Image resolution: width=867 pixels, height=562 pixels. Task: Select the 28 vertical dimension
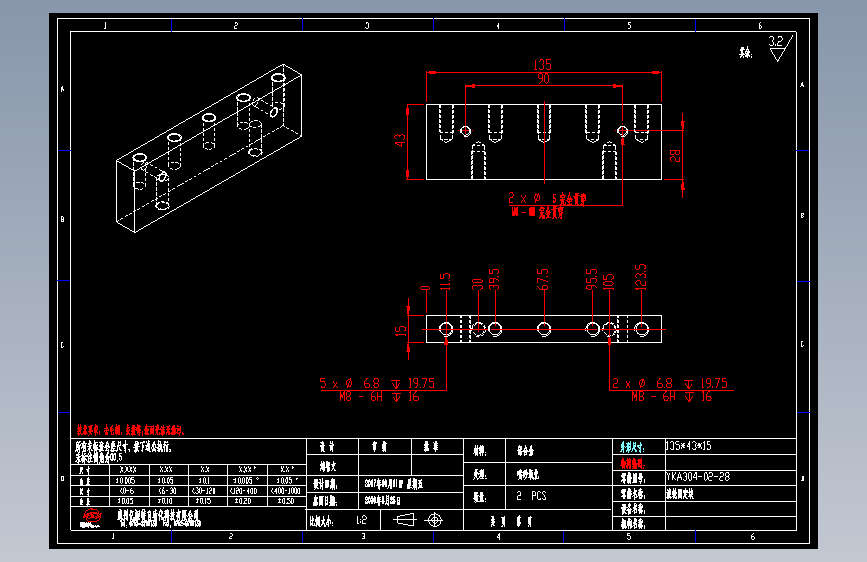pos(675,156)
